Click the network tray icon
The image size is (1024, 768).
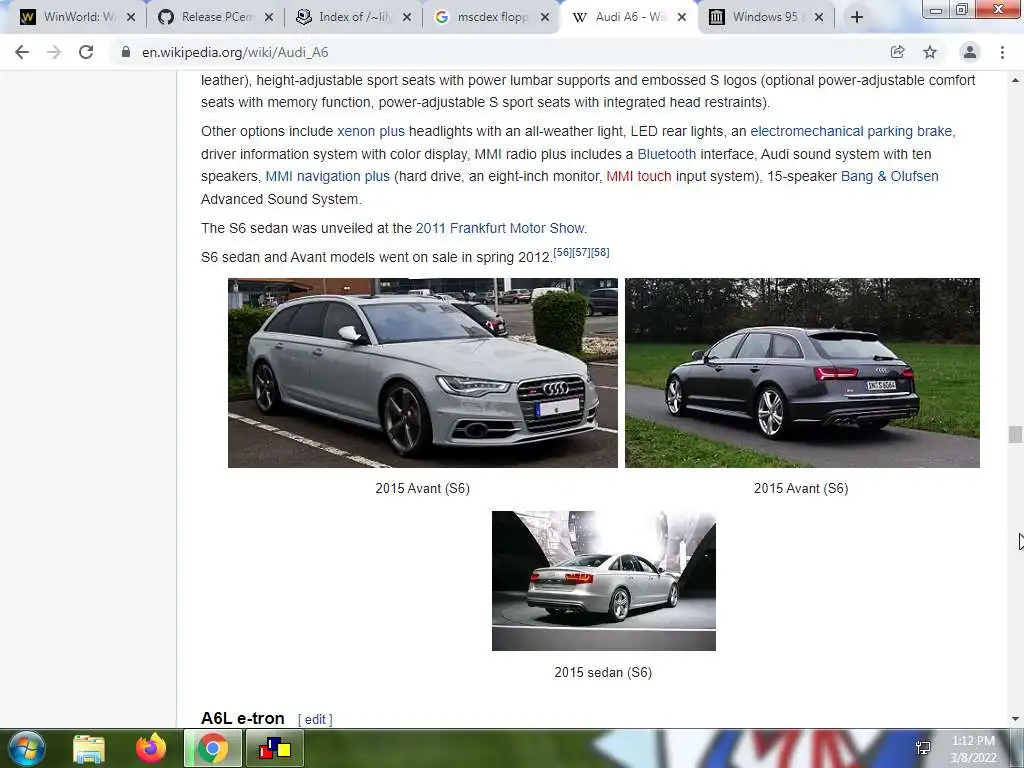923,748
